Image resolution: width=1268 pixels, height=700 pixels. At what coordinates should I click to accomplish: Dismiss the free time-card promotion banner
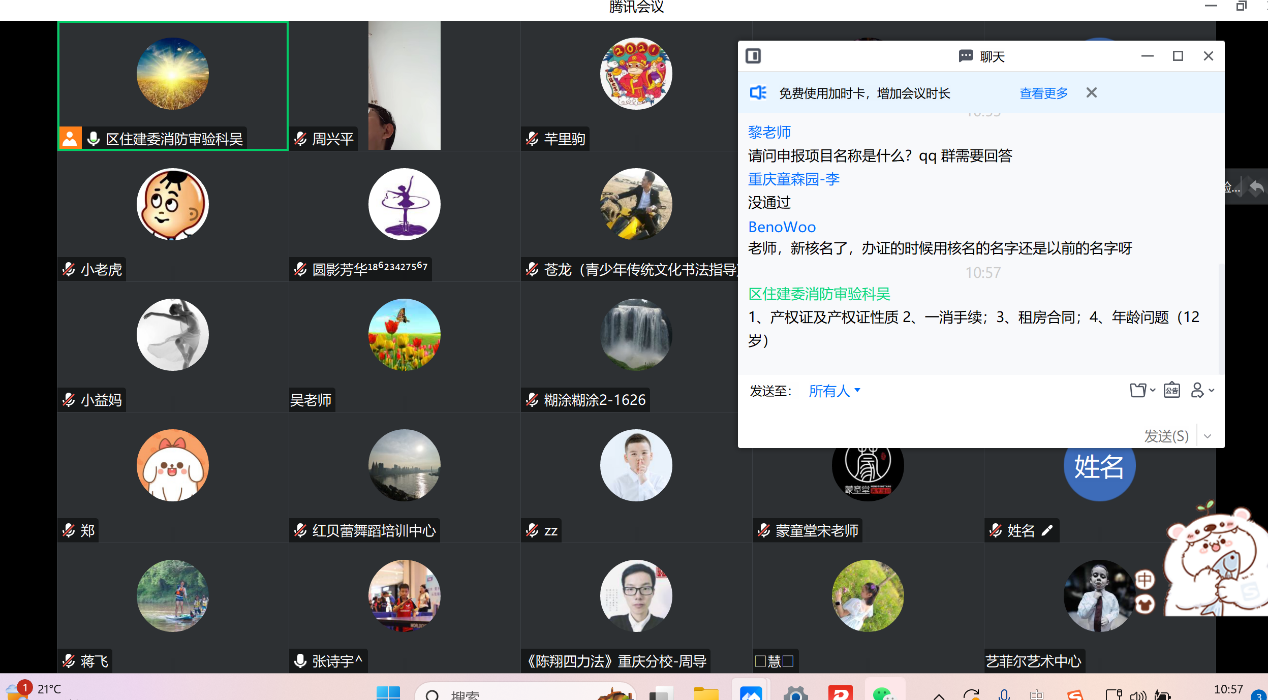[1091, 93]
